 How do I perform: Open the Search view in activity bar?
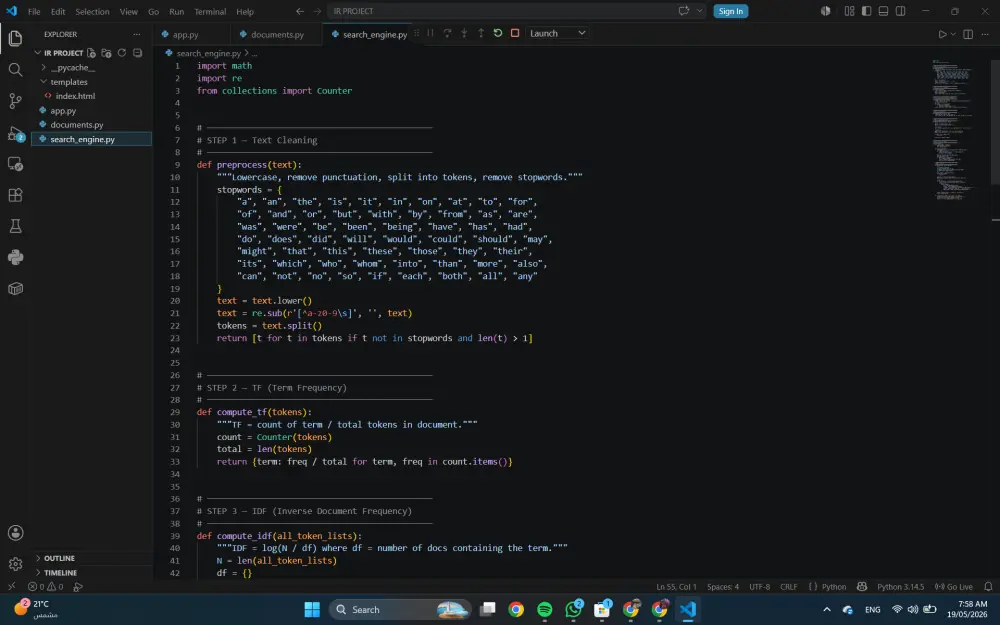click(x=15, y=70)
